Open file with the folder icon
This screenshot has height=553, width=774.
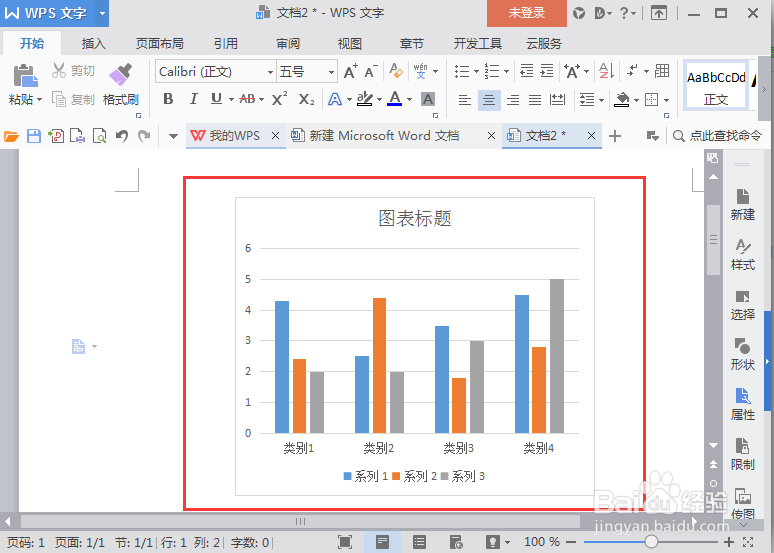click(x=11, y=136)
